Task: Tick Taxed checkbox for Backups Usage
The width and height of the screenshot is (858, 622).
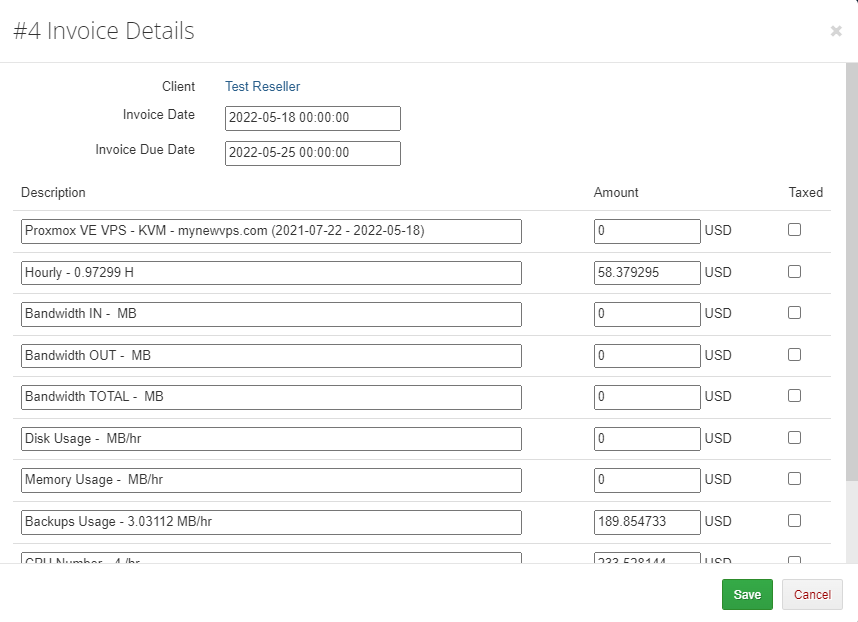Action: pyautogui.click(x=794, y=520)
